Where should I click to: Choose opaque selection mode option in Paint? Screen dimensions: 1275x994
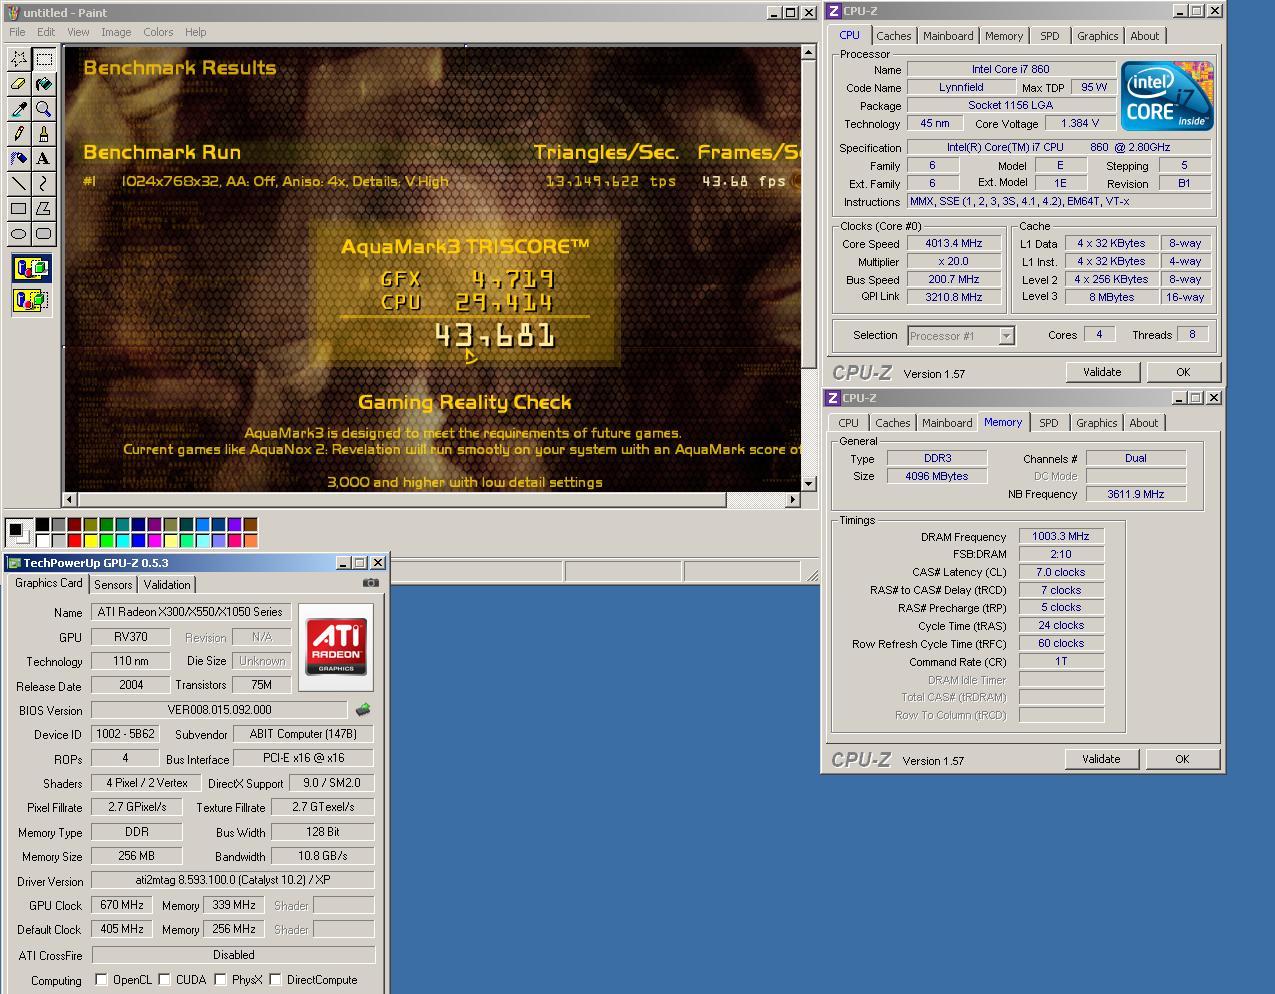point(31,269)
